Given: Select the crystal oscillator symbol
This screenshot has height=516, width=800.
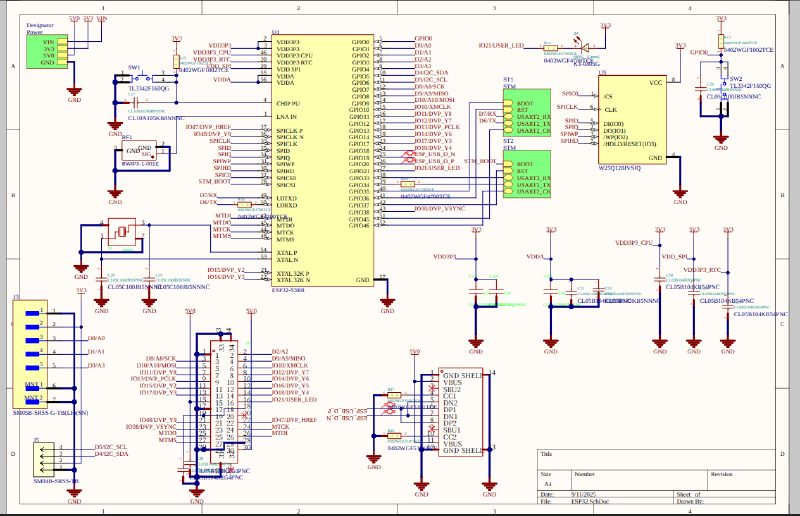Looking at the screenshot, I should coord(121,232).
